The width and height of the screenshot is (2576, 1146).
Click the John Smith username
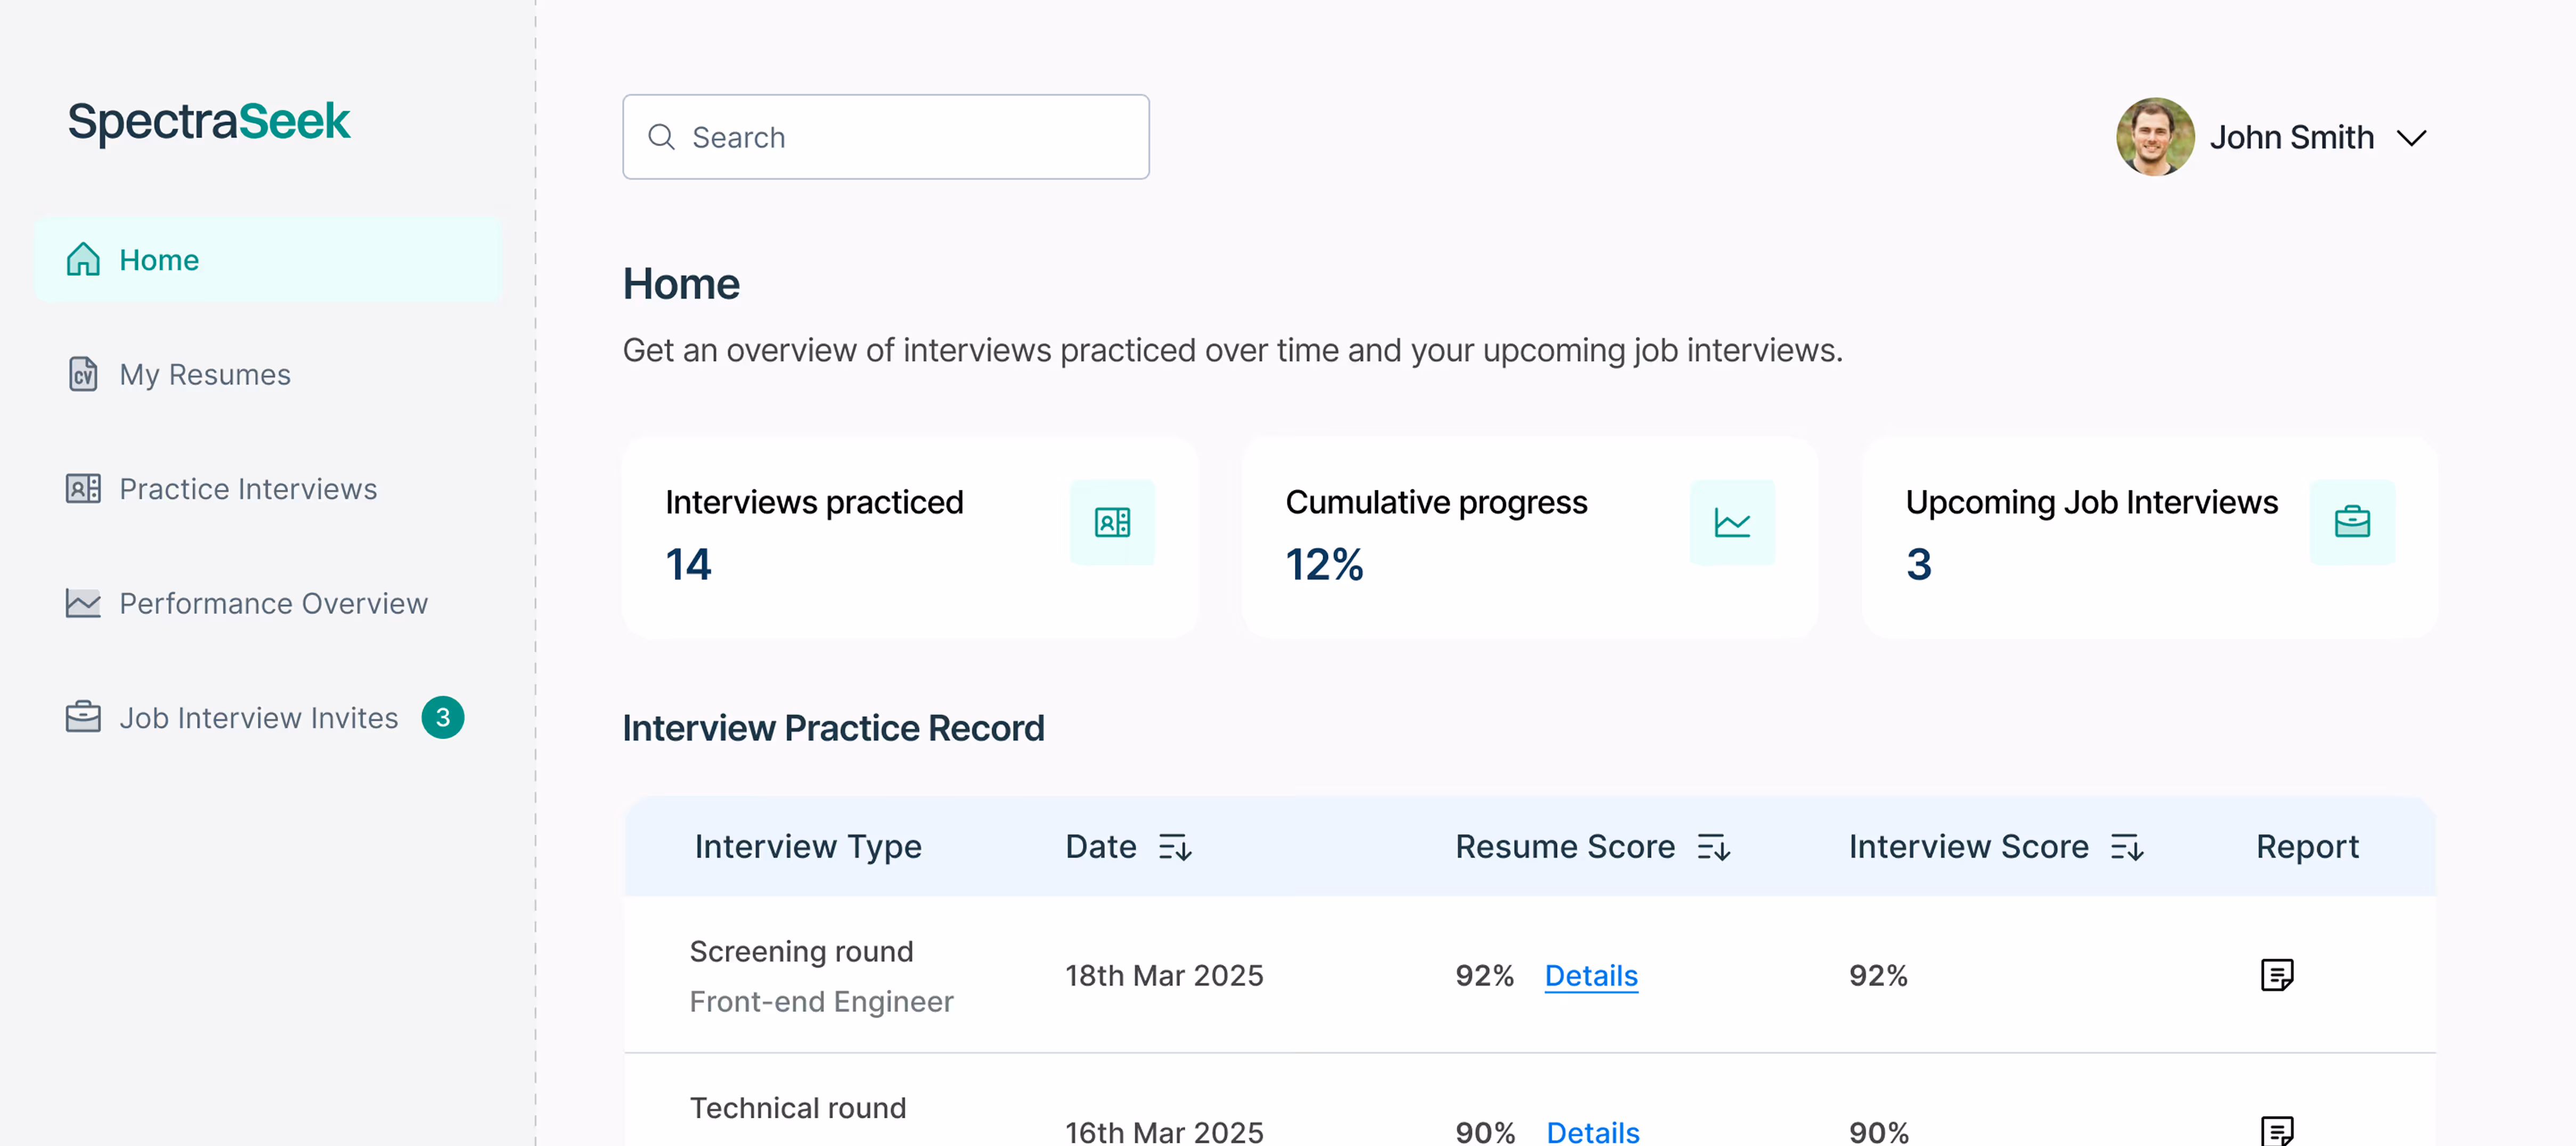click(x=2291, y=137)
